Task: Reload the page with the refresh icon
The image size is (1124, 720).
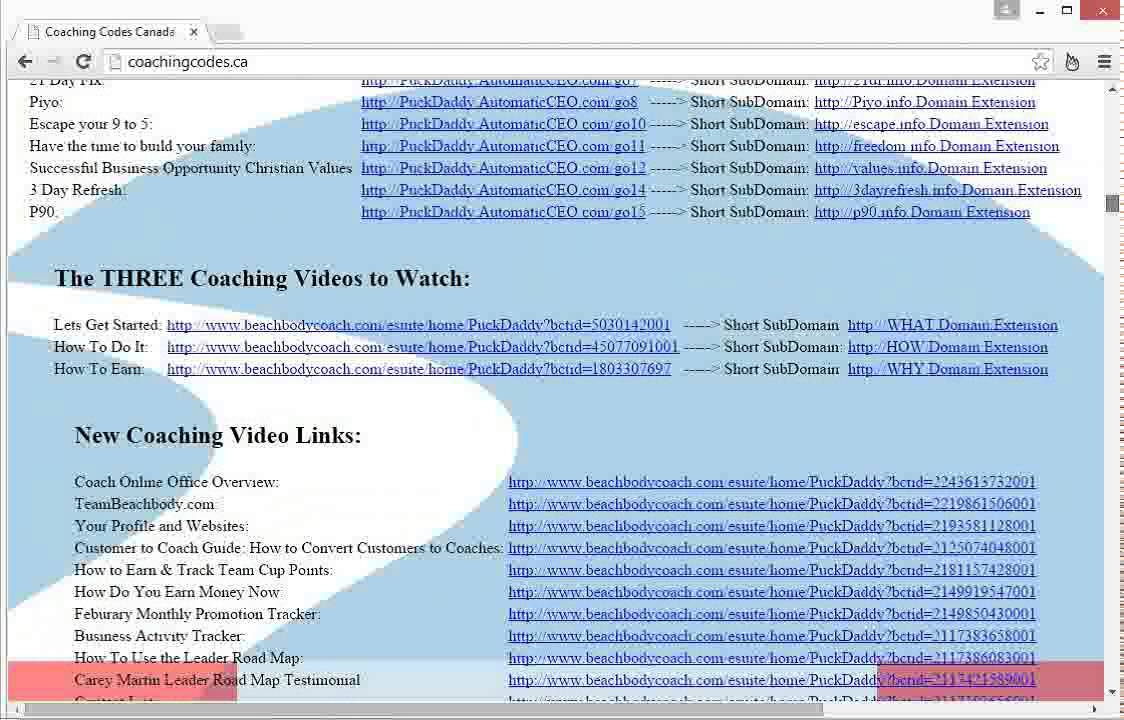Action: [83, 62]
